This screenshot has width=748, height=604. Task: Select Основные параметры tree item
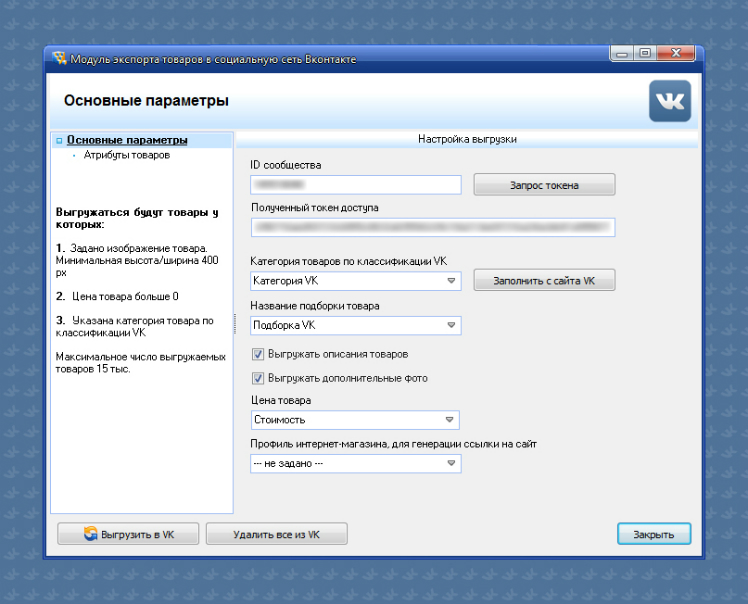tap(127, 140)
